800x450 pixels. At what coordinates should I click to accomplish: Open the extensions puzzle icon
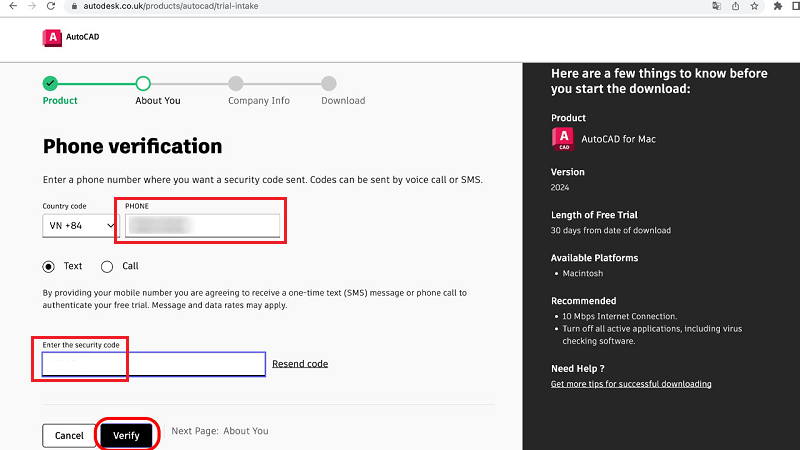point(778,6)
